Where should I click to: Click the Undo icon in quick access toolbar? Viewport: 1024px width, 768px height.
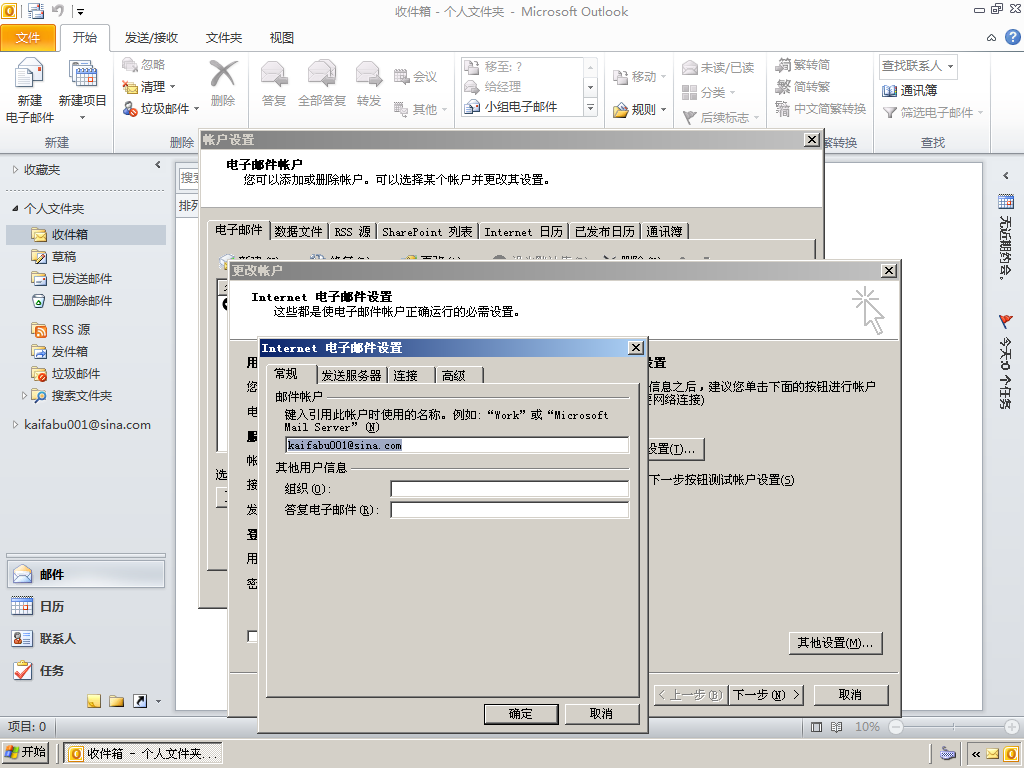[58, 10]
